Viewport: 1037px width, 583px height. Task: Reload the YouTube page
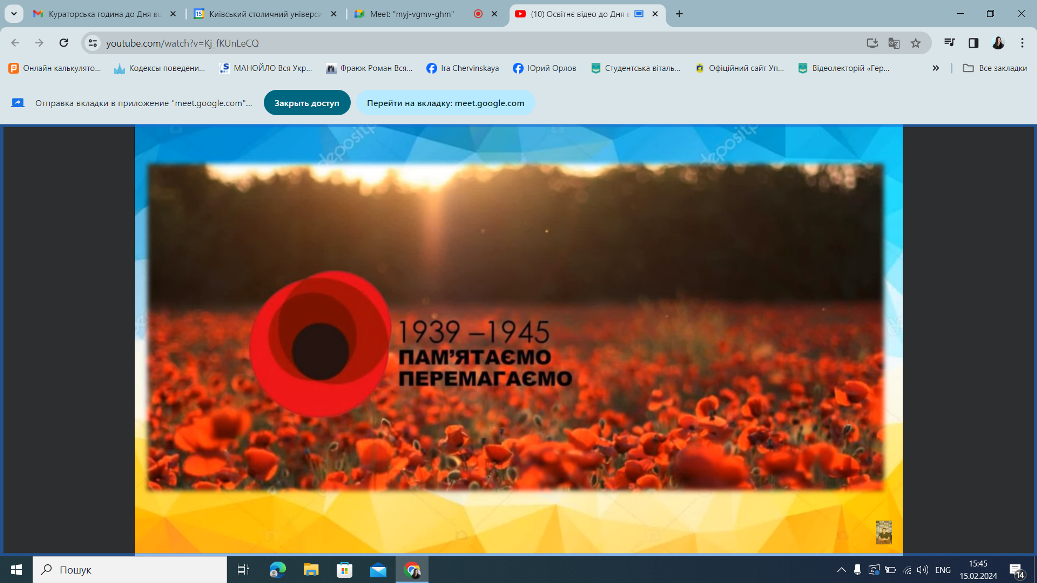(x=63, y=43)
